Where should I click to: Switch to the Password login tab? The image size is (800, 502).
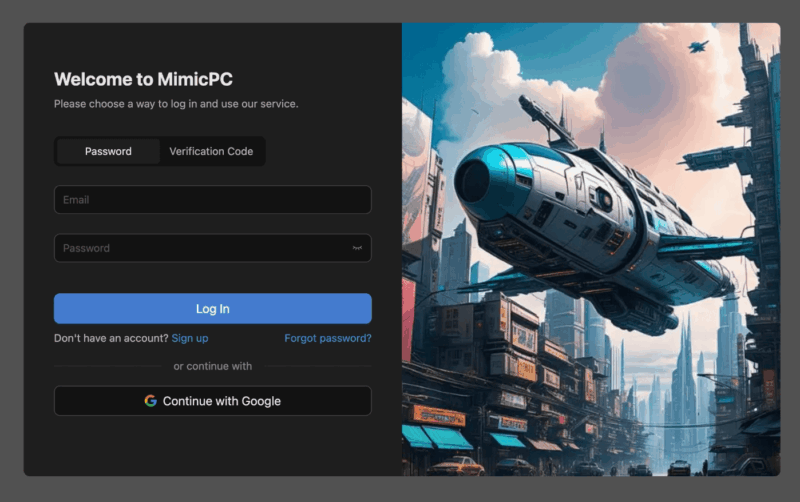coord(108,152)
